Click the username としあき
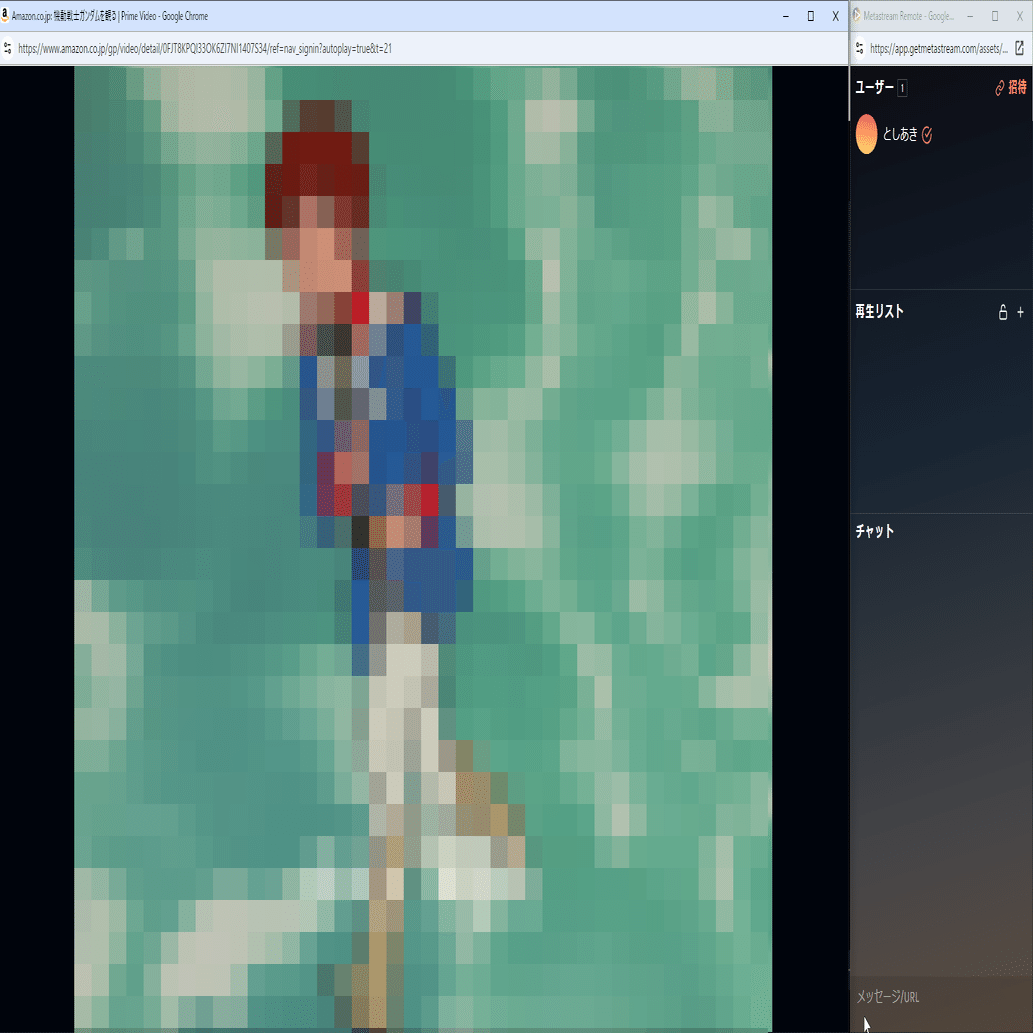 pyautogui.click(x=900, y=134)
